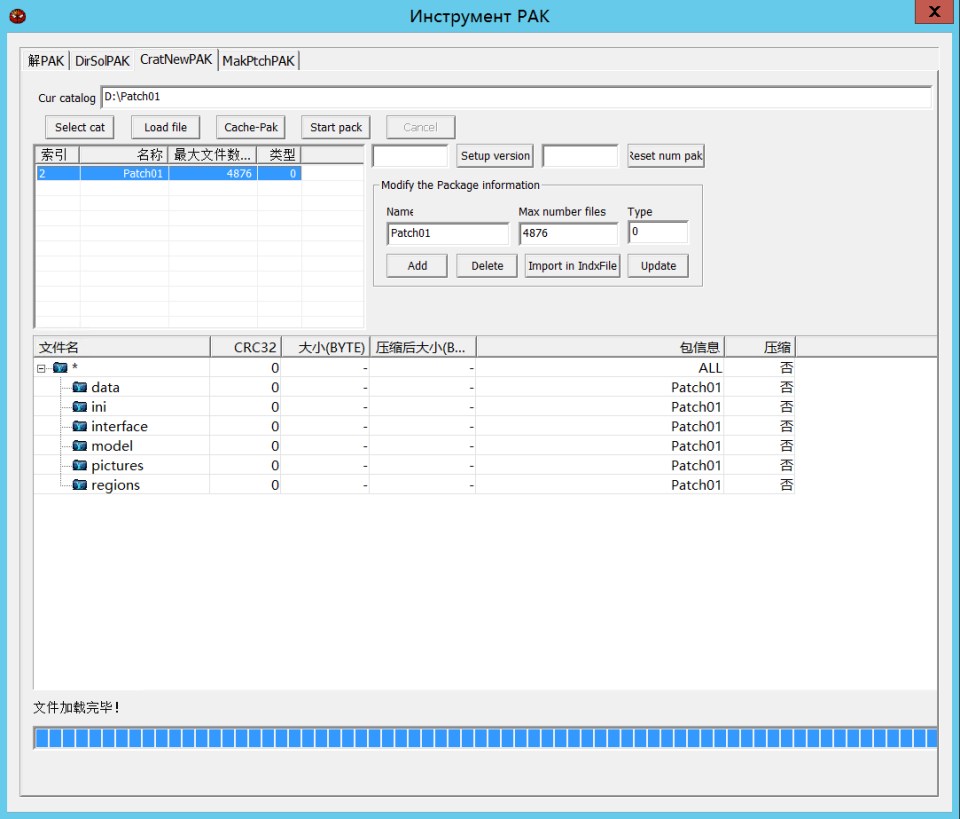Click the application icon in title bar
960x819 pixels.
(17, 16)
